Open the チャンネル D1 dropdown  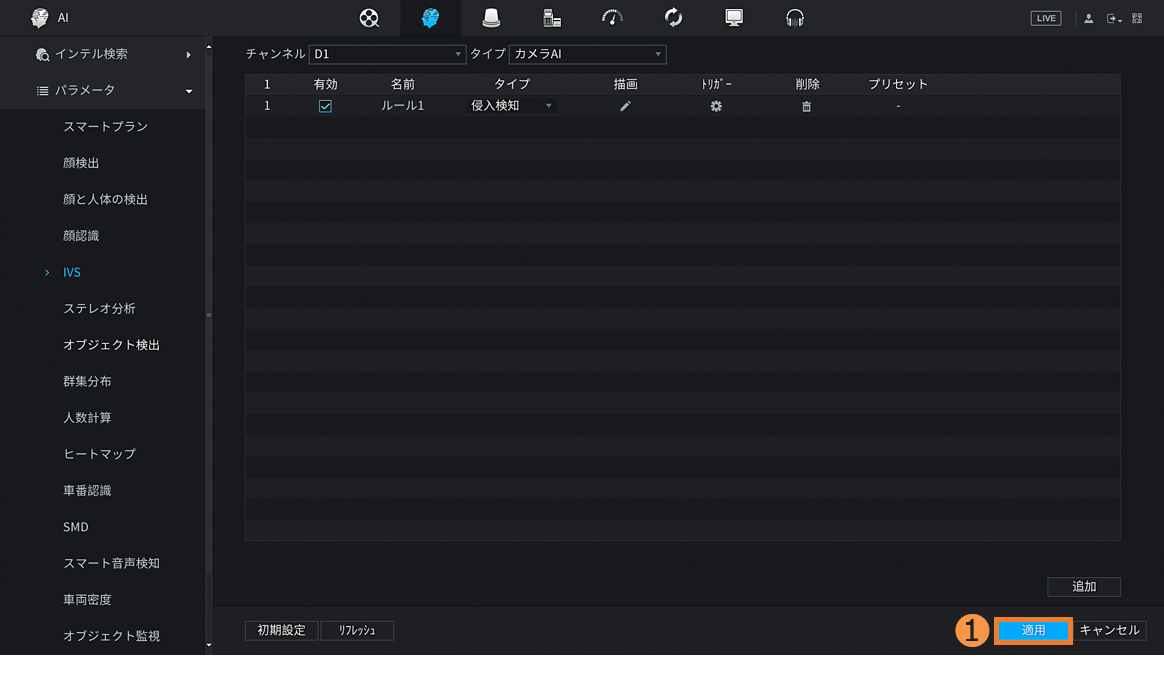387,54
